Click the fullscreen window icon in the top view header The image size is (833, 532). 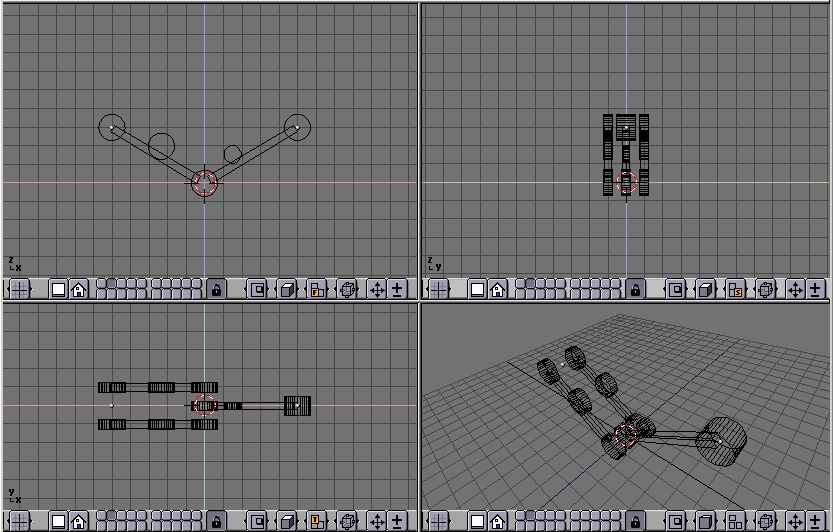58,521
